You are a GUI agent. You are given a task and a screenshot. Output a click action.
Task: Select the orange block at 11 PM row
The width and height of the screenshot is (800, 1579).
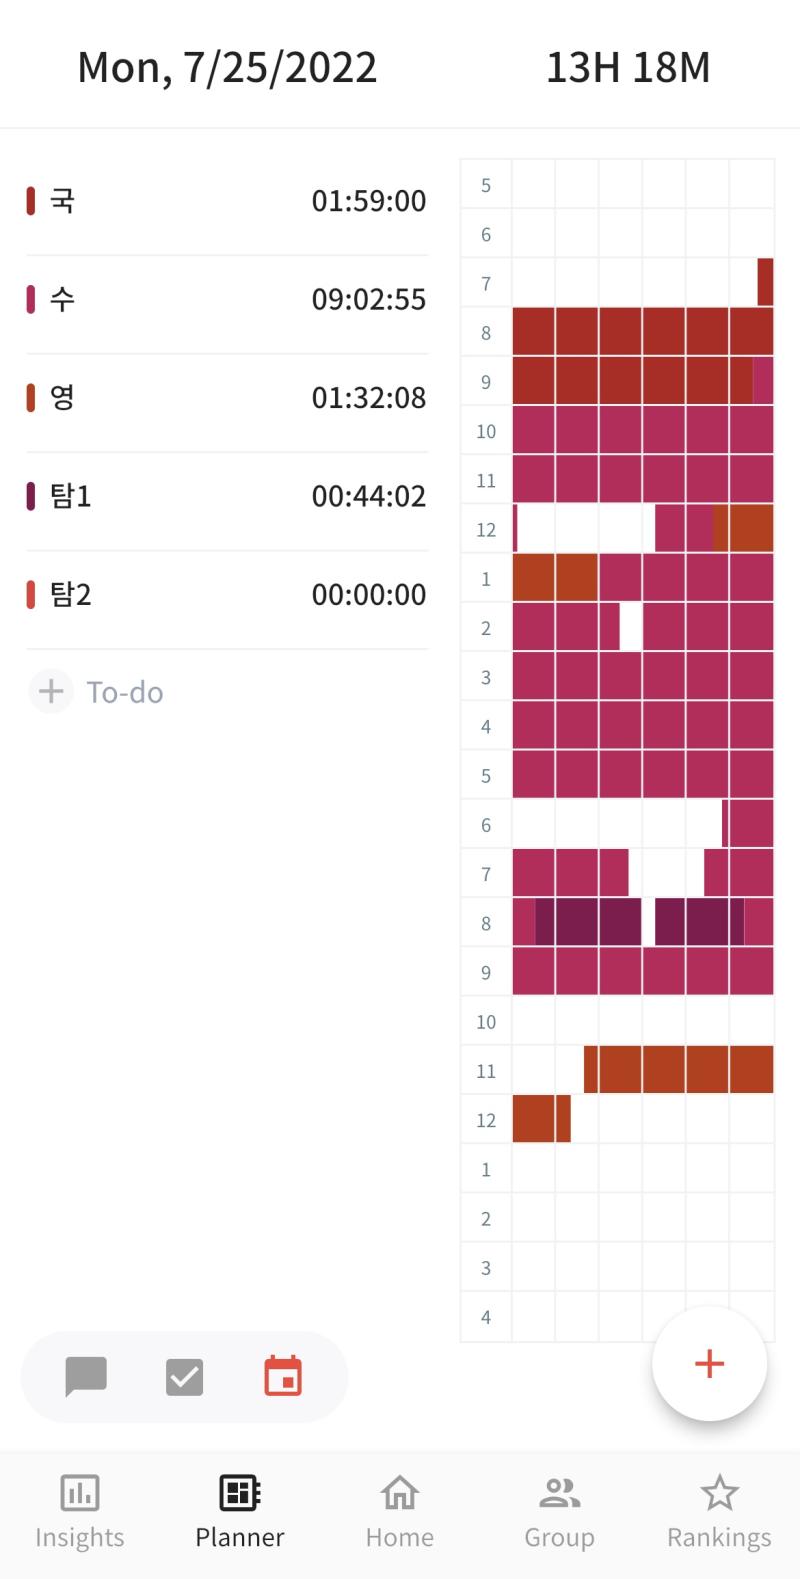[x=678, y=1069]
